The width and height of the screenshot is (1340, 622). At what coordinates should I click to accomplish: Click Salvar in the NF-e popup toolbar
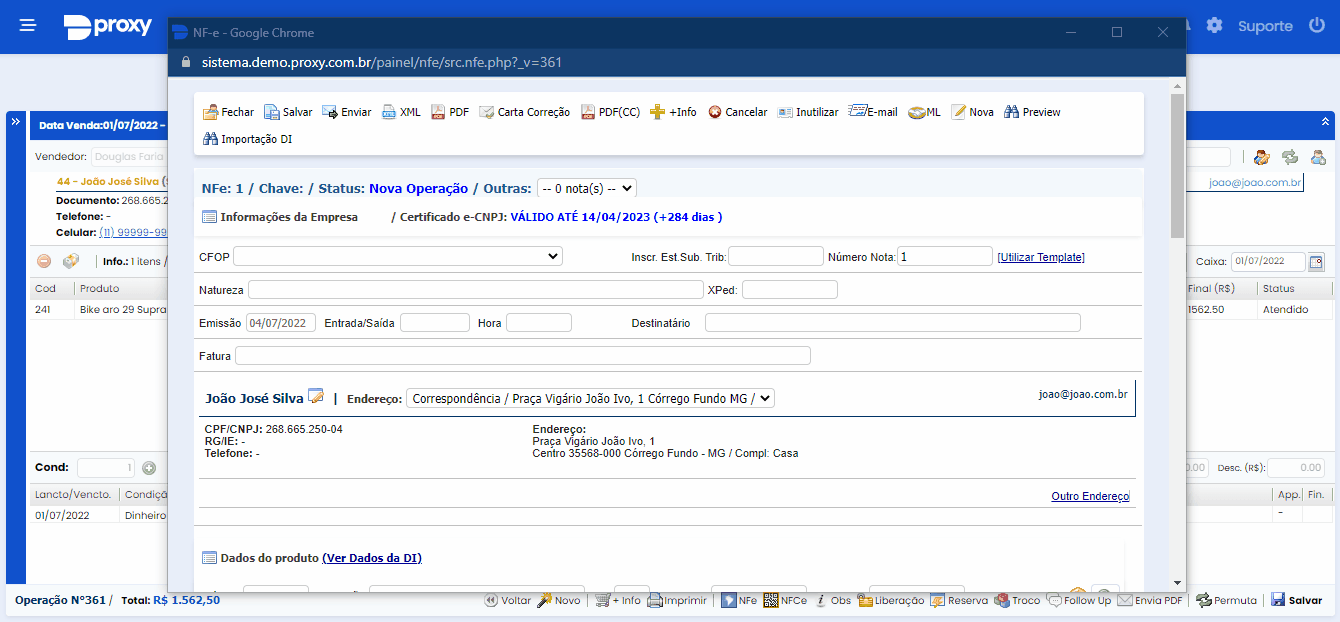[288, 112]
